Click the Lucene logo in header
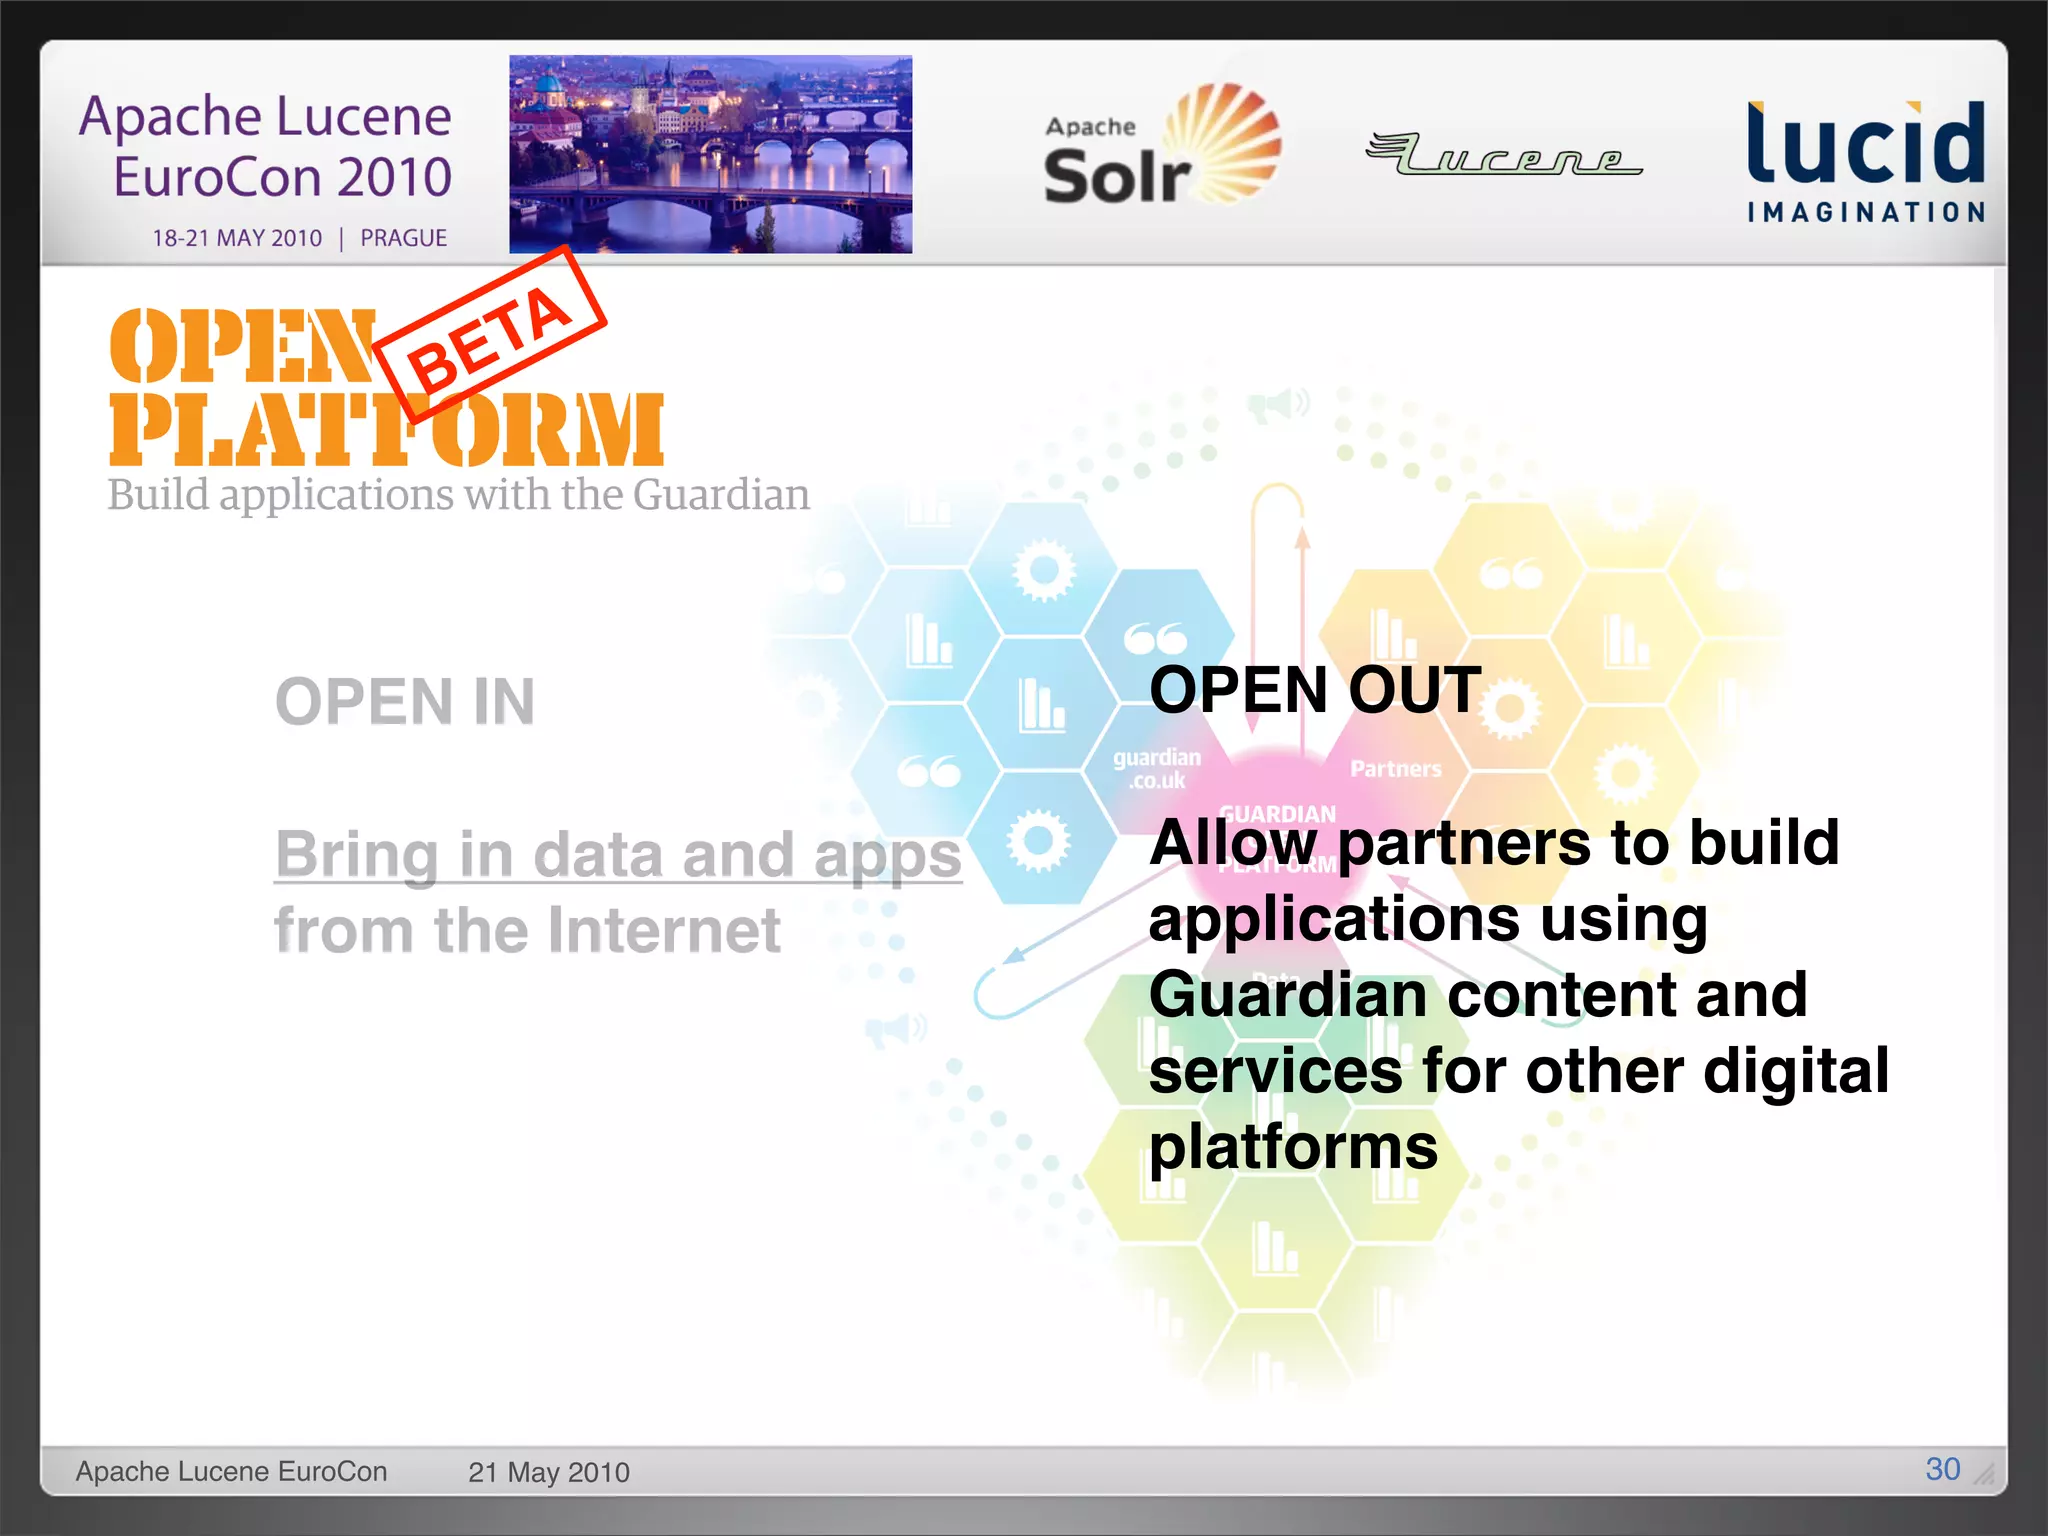Image resolution: width=2048 pixels, height=1536 pixels. 1504,153
